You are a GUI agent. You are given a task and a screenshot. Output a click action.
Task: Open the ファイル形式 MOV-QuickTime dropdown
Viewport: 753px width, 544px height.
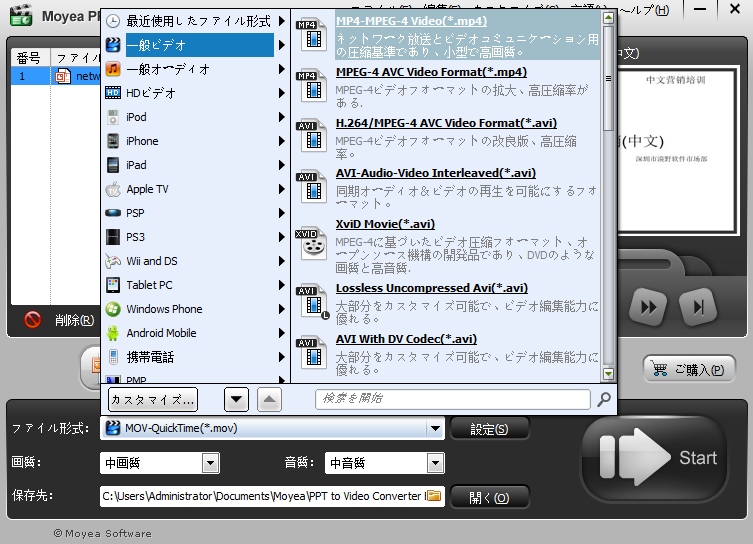[272, 428]
